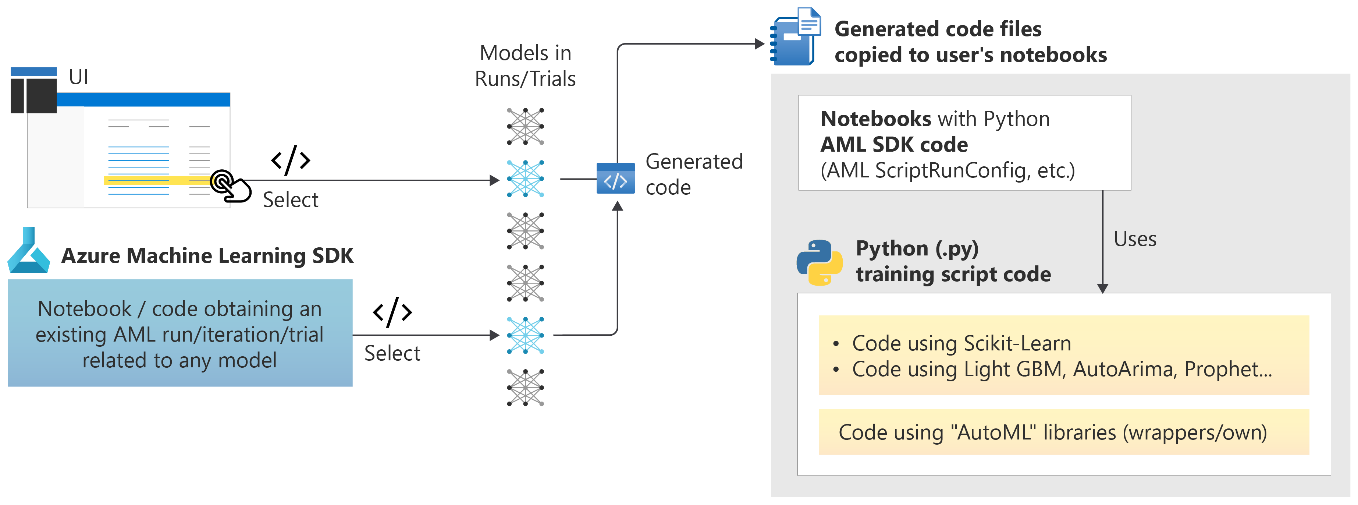Click the notebook with document icon
The image size is (1358, 505).
pos(796,37)
